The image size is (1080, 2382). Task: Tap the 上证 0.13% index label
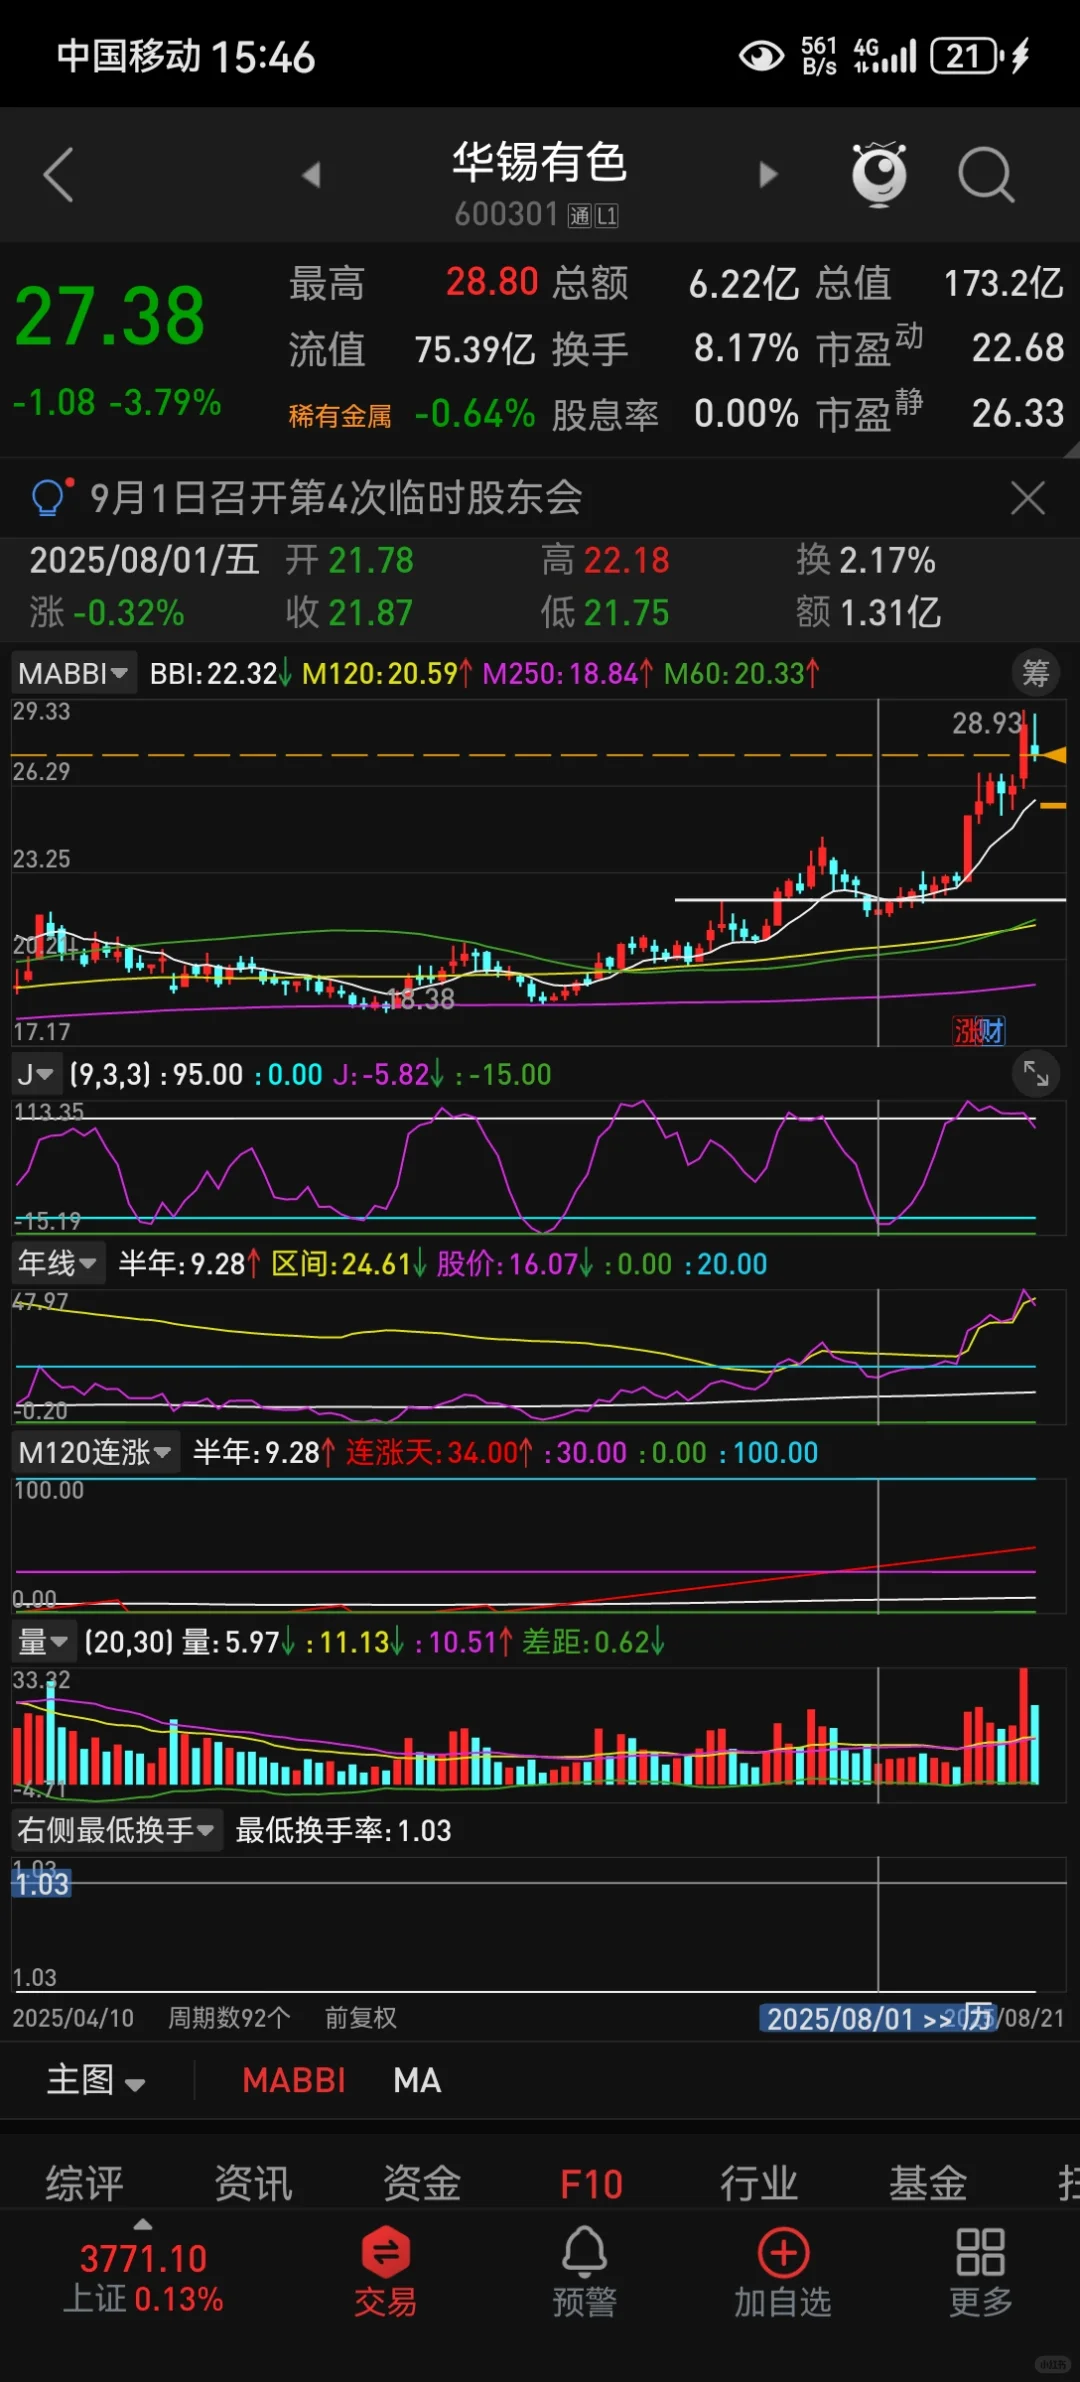(143, 2299)
